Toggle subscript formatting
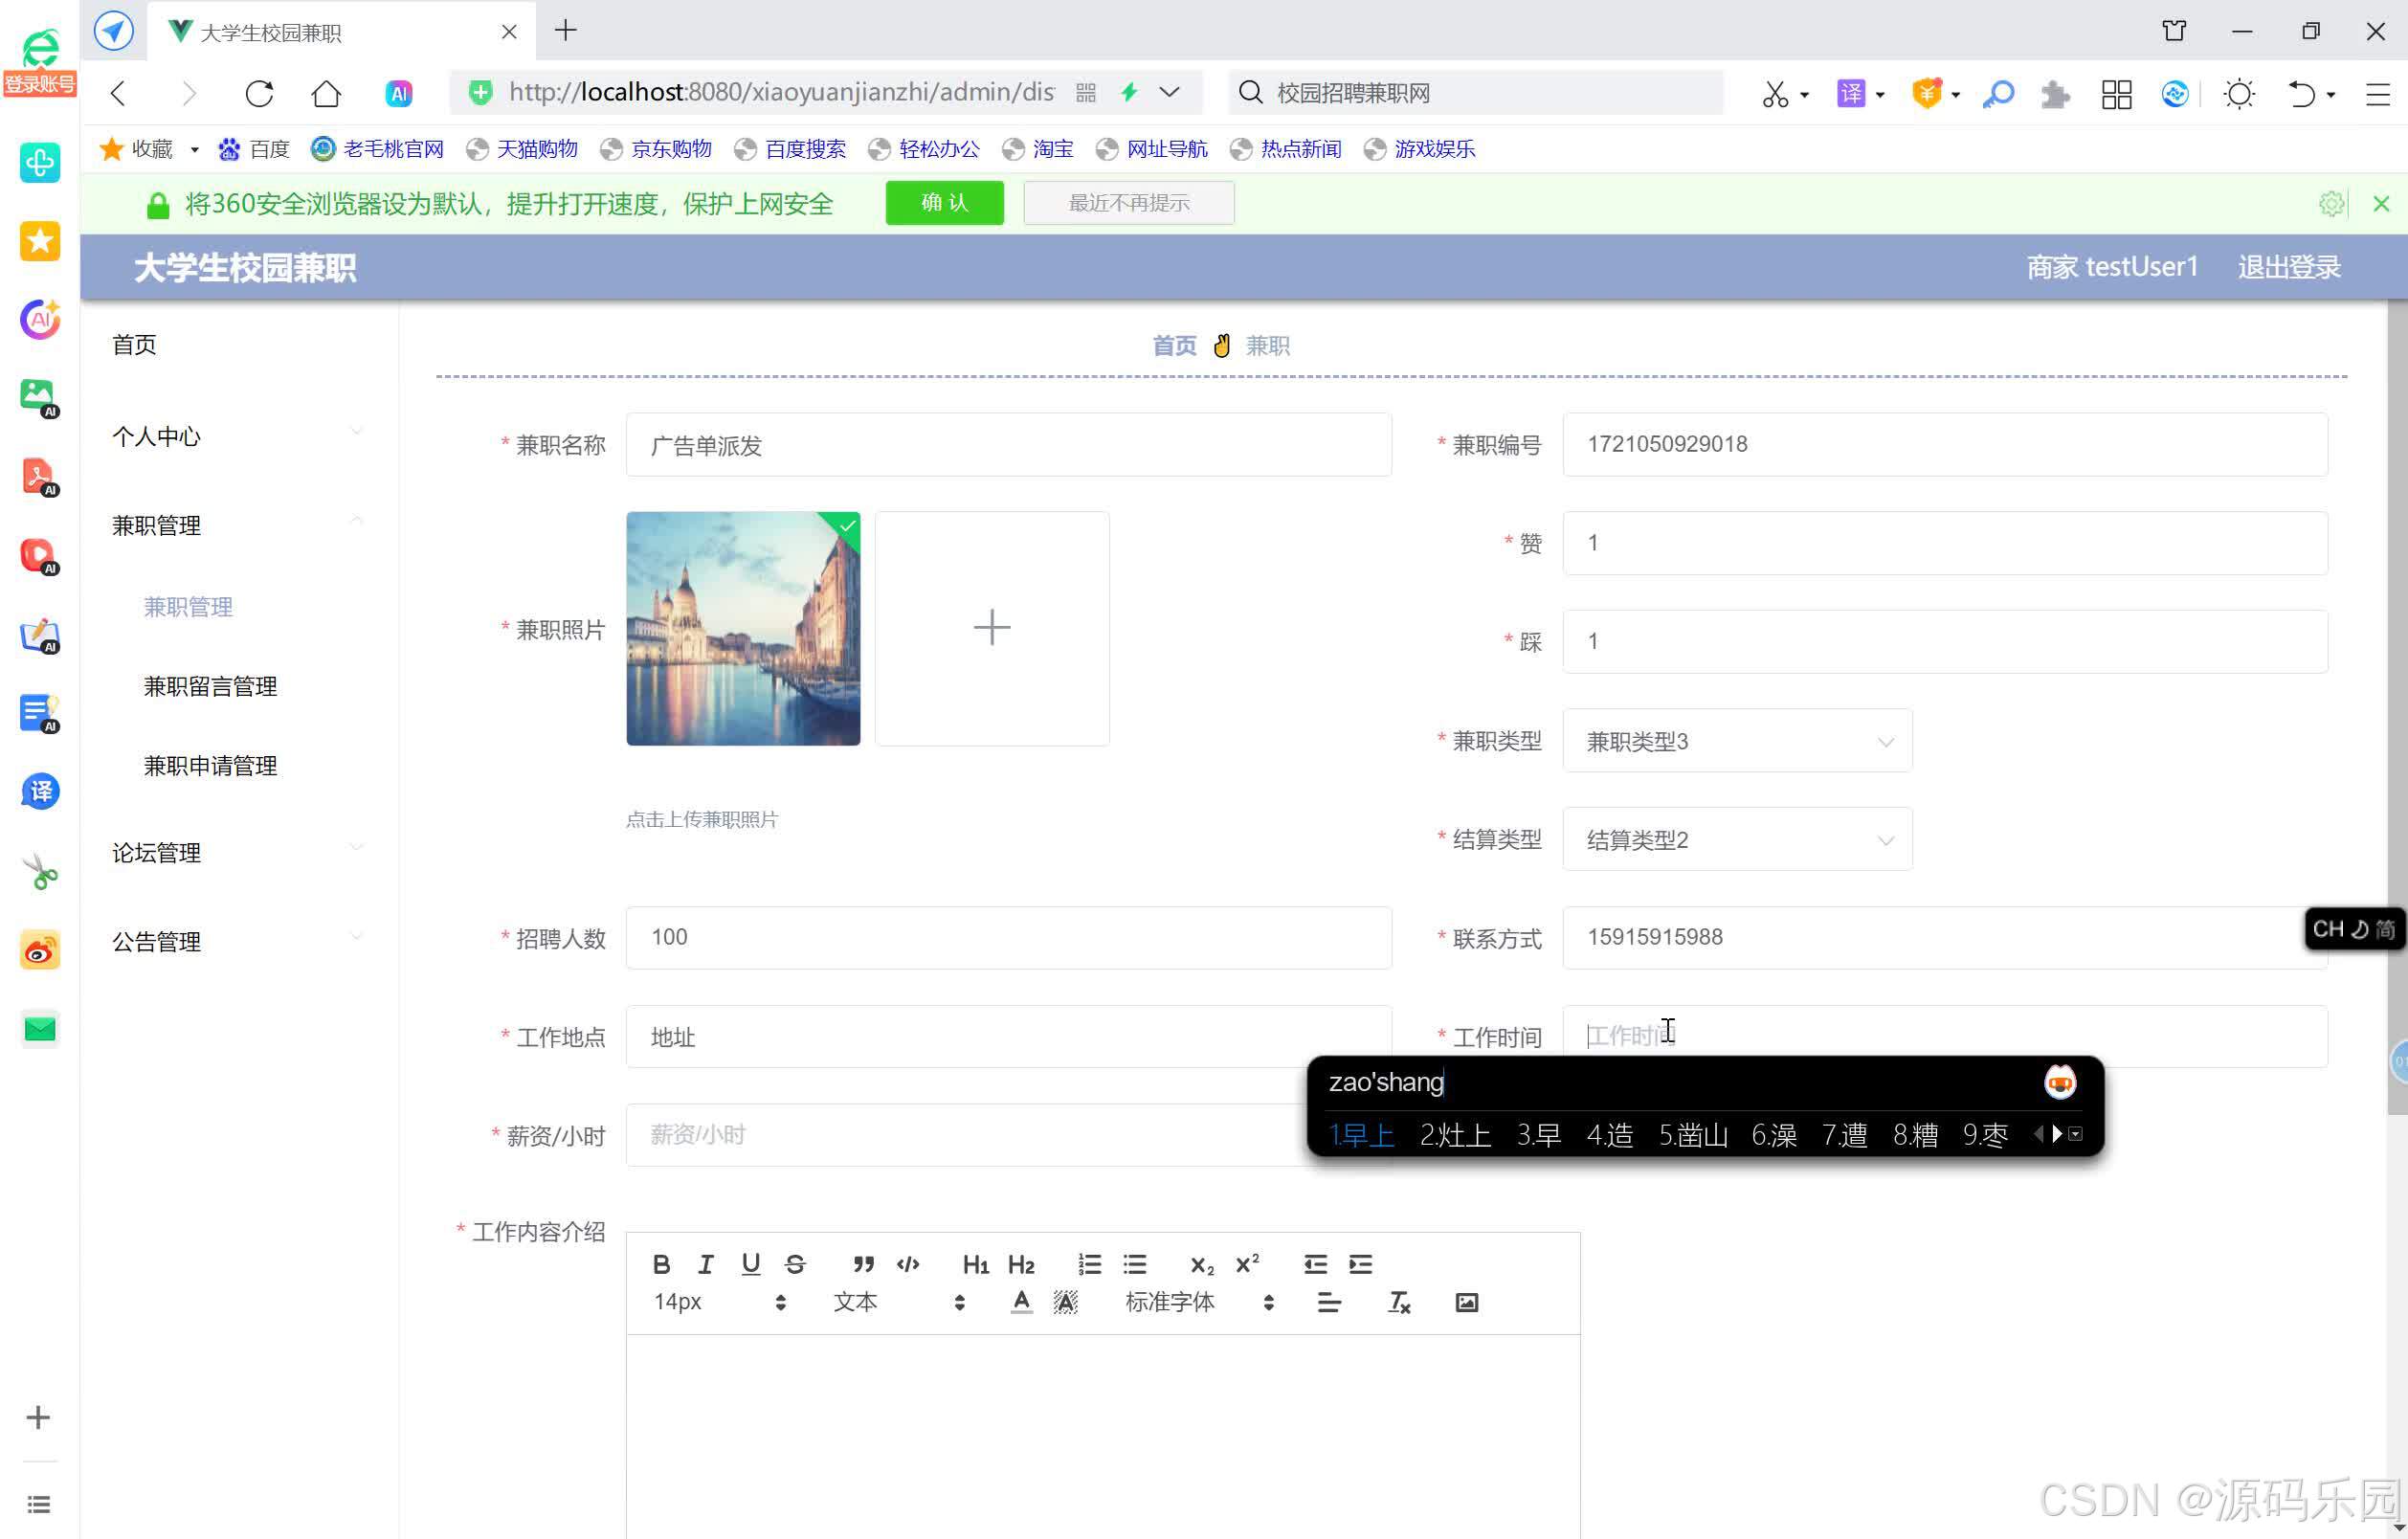The height and width of the screenshot is (1539, 2408). click(x=1200, y=1263)
